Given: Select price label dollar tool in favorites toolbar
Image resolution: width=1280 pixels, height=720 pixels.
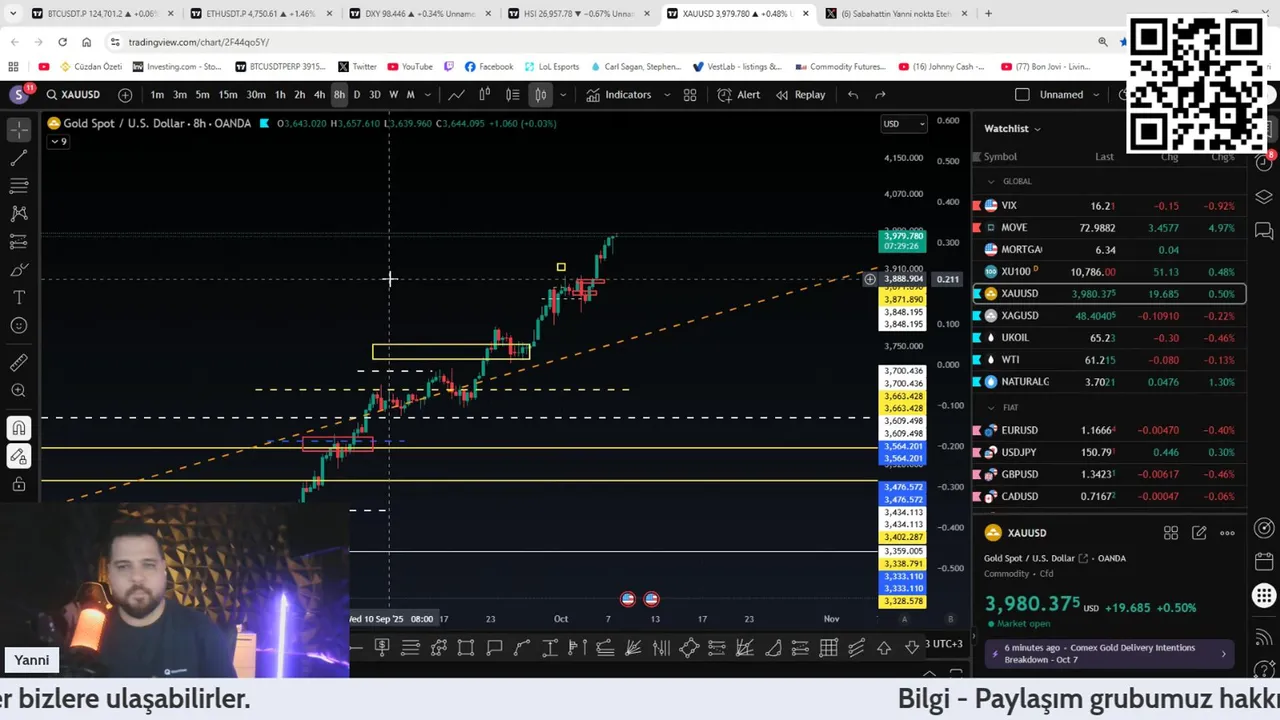Looking at the screenshot, I should 382,648.
